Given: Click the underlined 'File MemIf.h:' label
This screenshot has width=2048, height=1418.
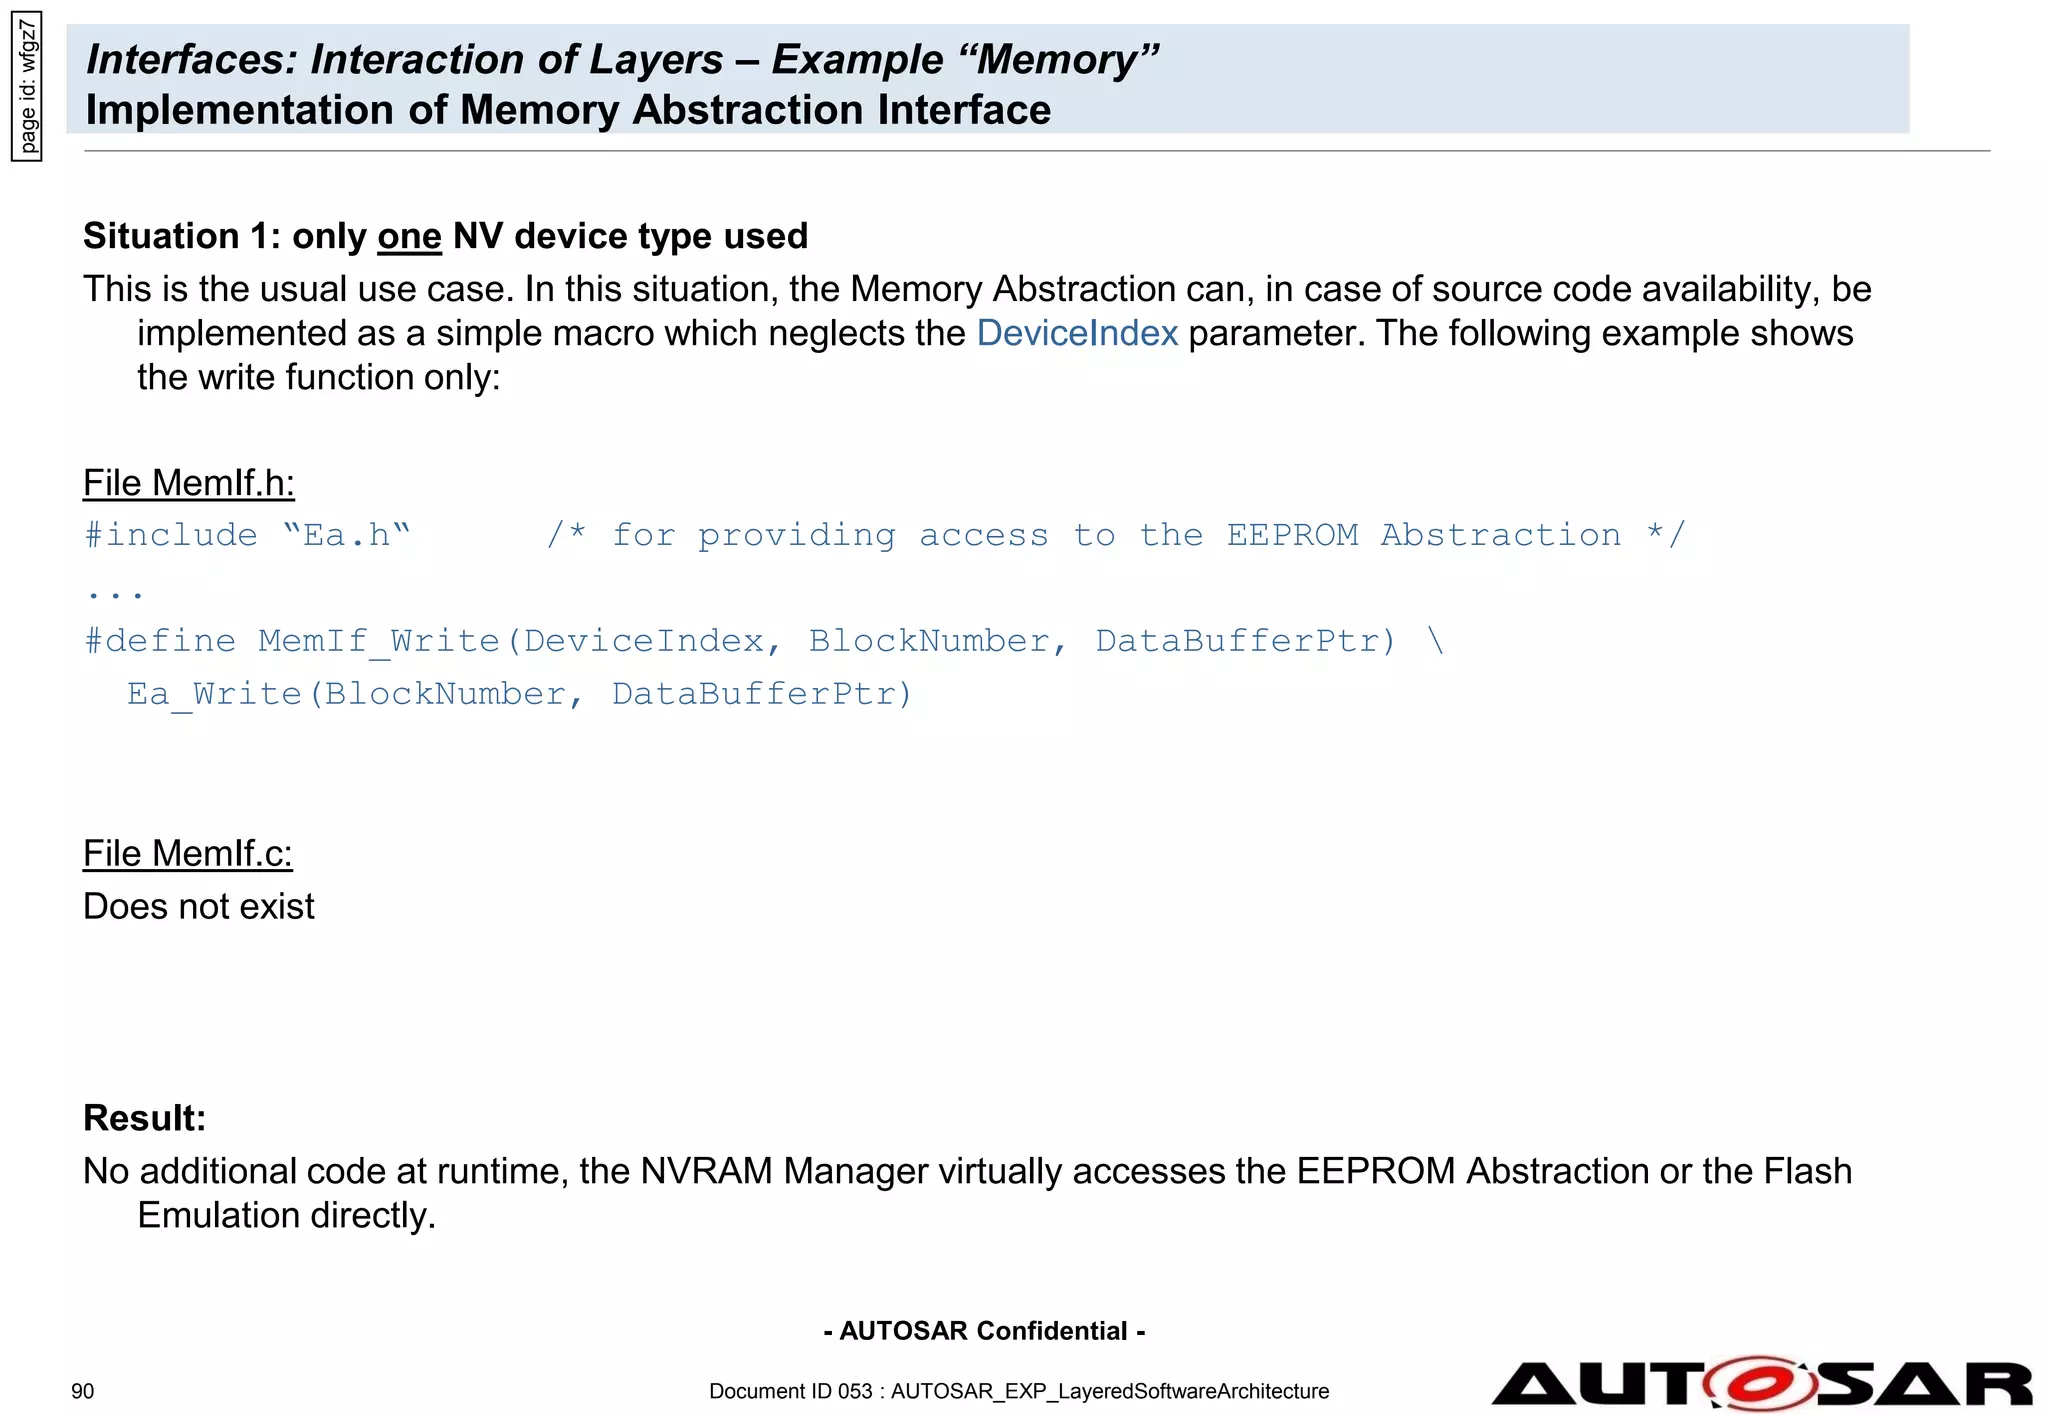Looking at the screenshot, I should pyautogui.click(x=189, y=483).
